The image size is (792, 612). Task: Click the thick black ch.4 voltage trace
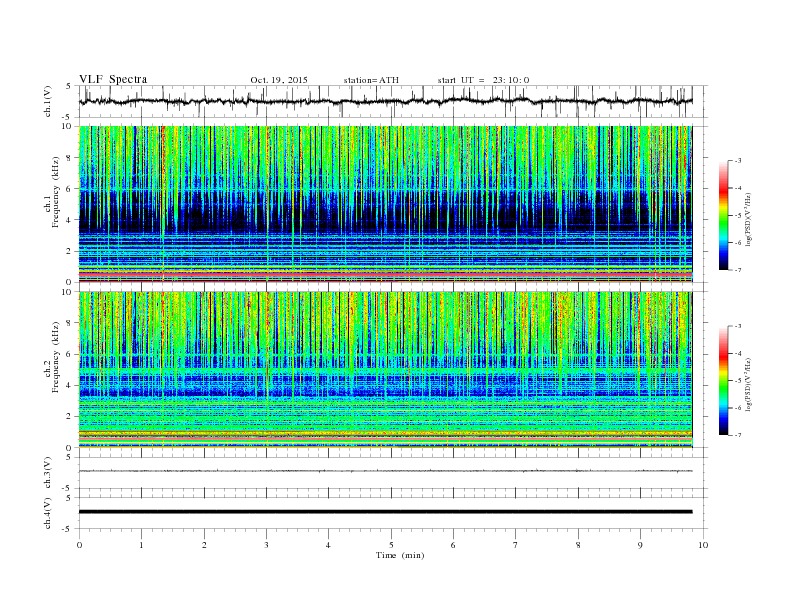click(x=385, y=512)
